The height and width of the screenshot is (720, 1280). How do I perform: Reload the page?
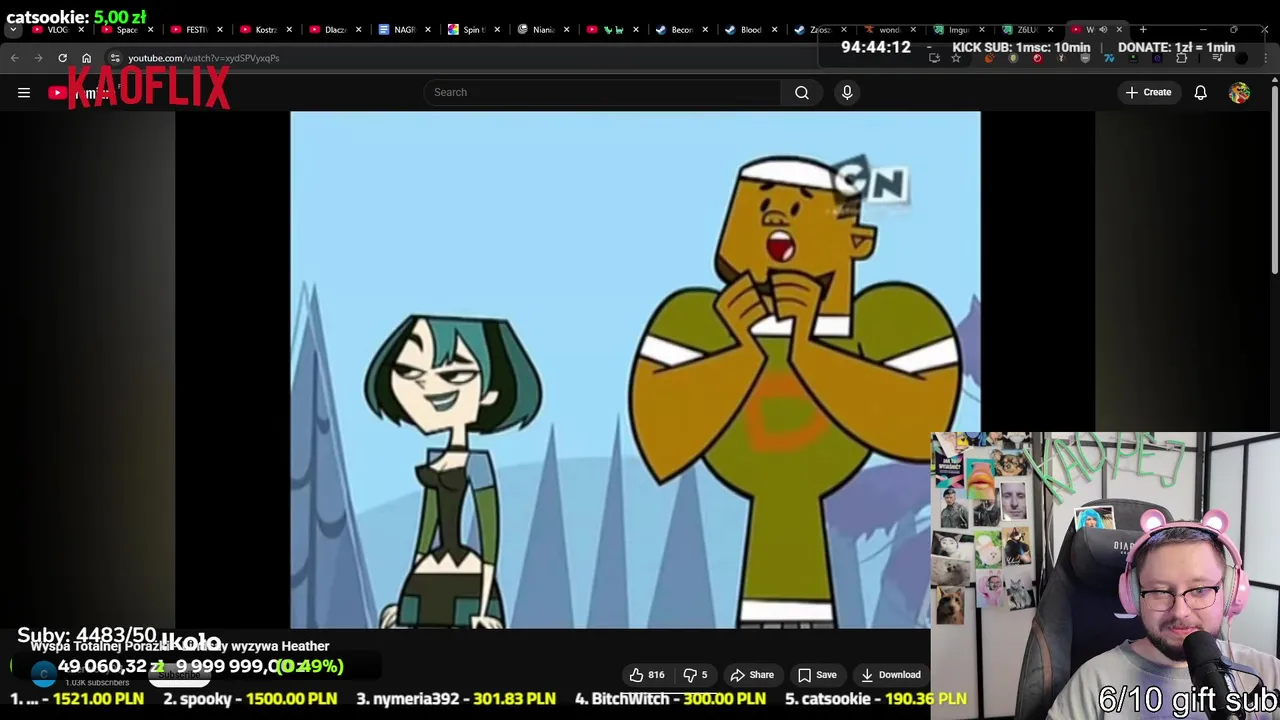point(62,58)
